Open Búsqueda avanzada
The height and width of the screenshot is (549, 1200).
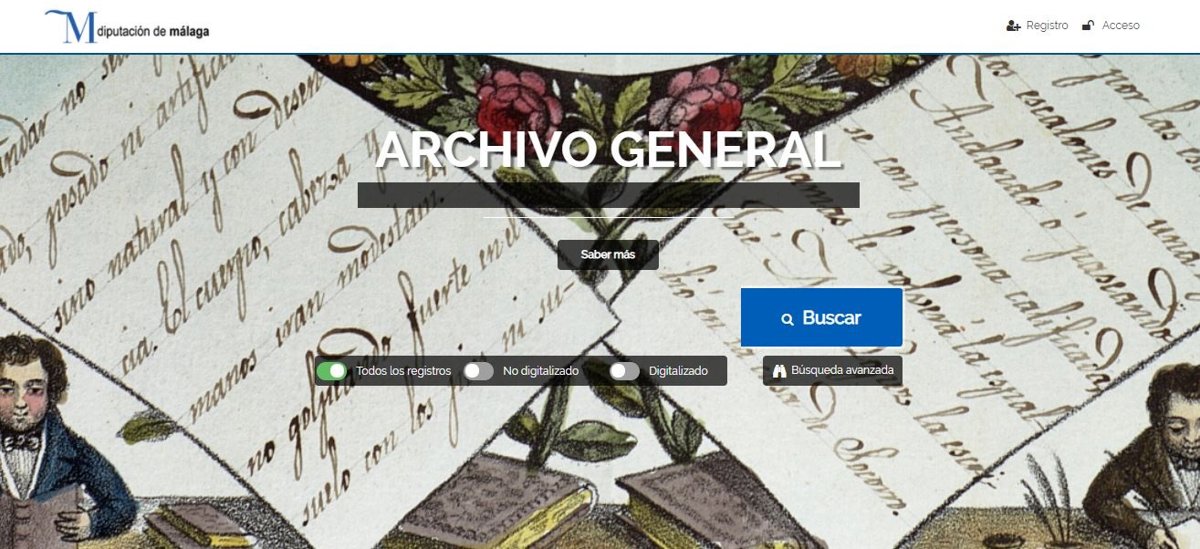click(833, 371)
